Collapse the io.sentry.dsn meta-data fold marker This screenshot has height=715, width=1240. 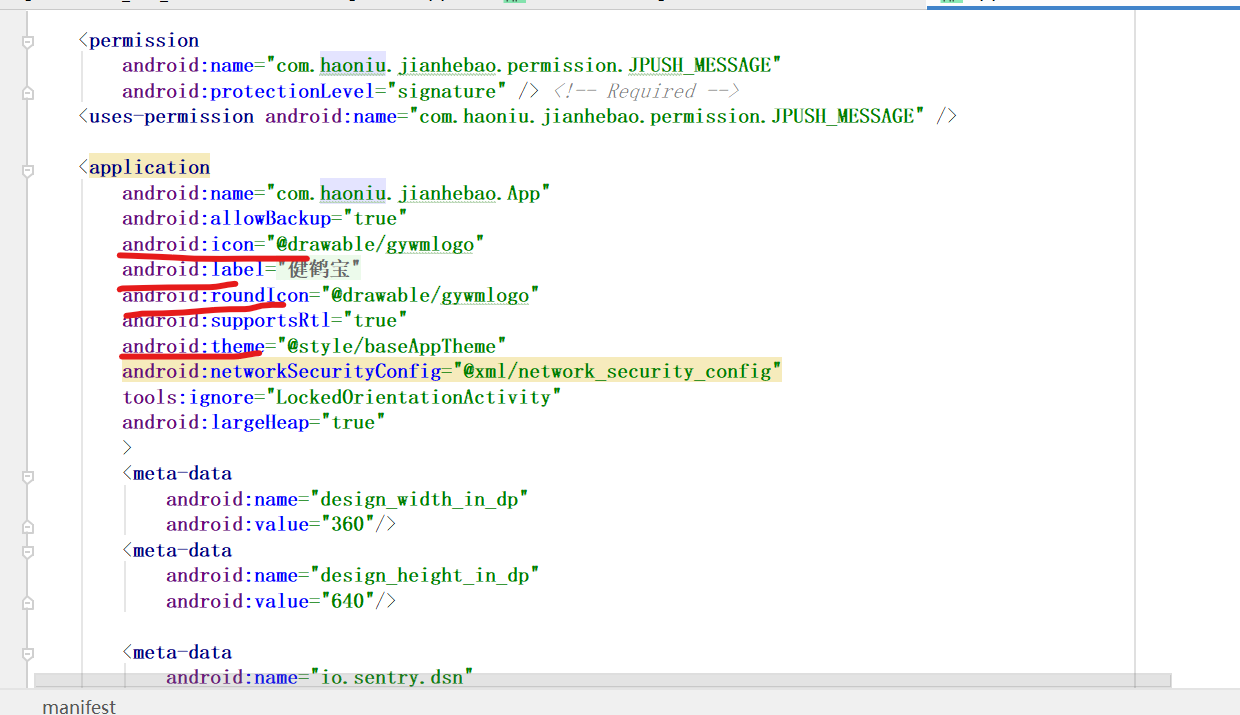pos(28,653)
